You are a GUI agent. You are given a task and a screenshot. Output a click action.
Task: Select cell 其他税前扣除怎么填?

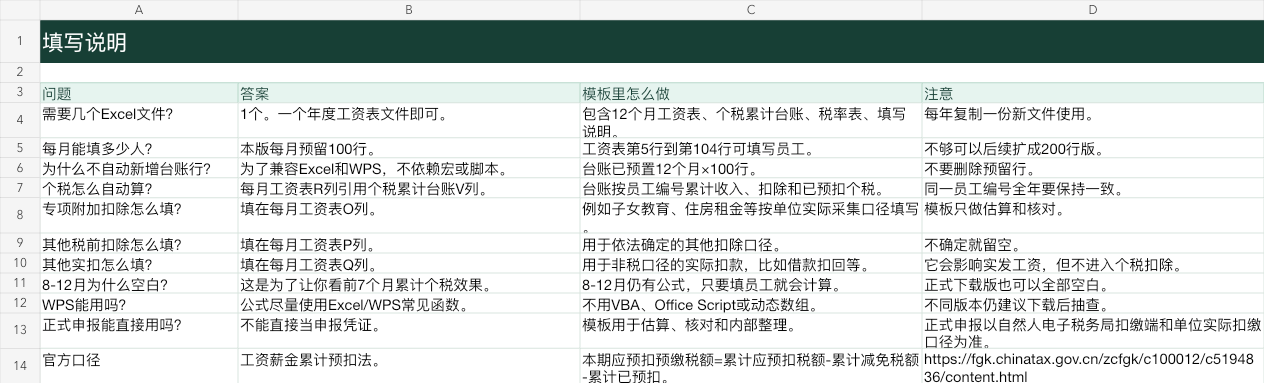tap(139, 245)
